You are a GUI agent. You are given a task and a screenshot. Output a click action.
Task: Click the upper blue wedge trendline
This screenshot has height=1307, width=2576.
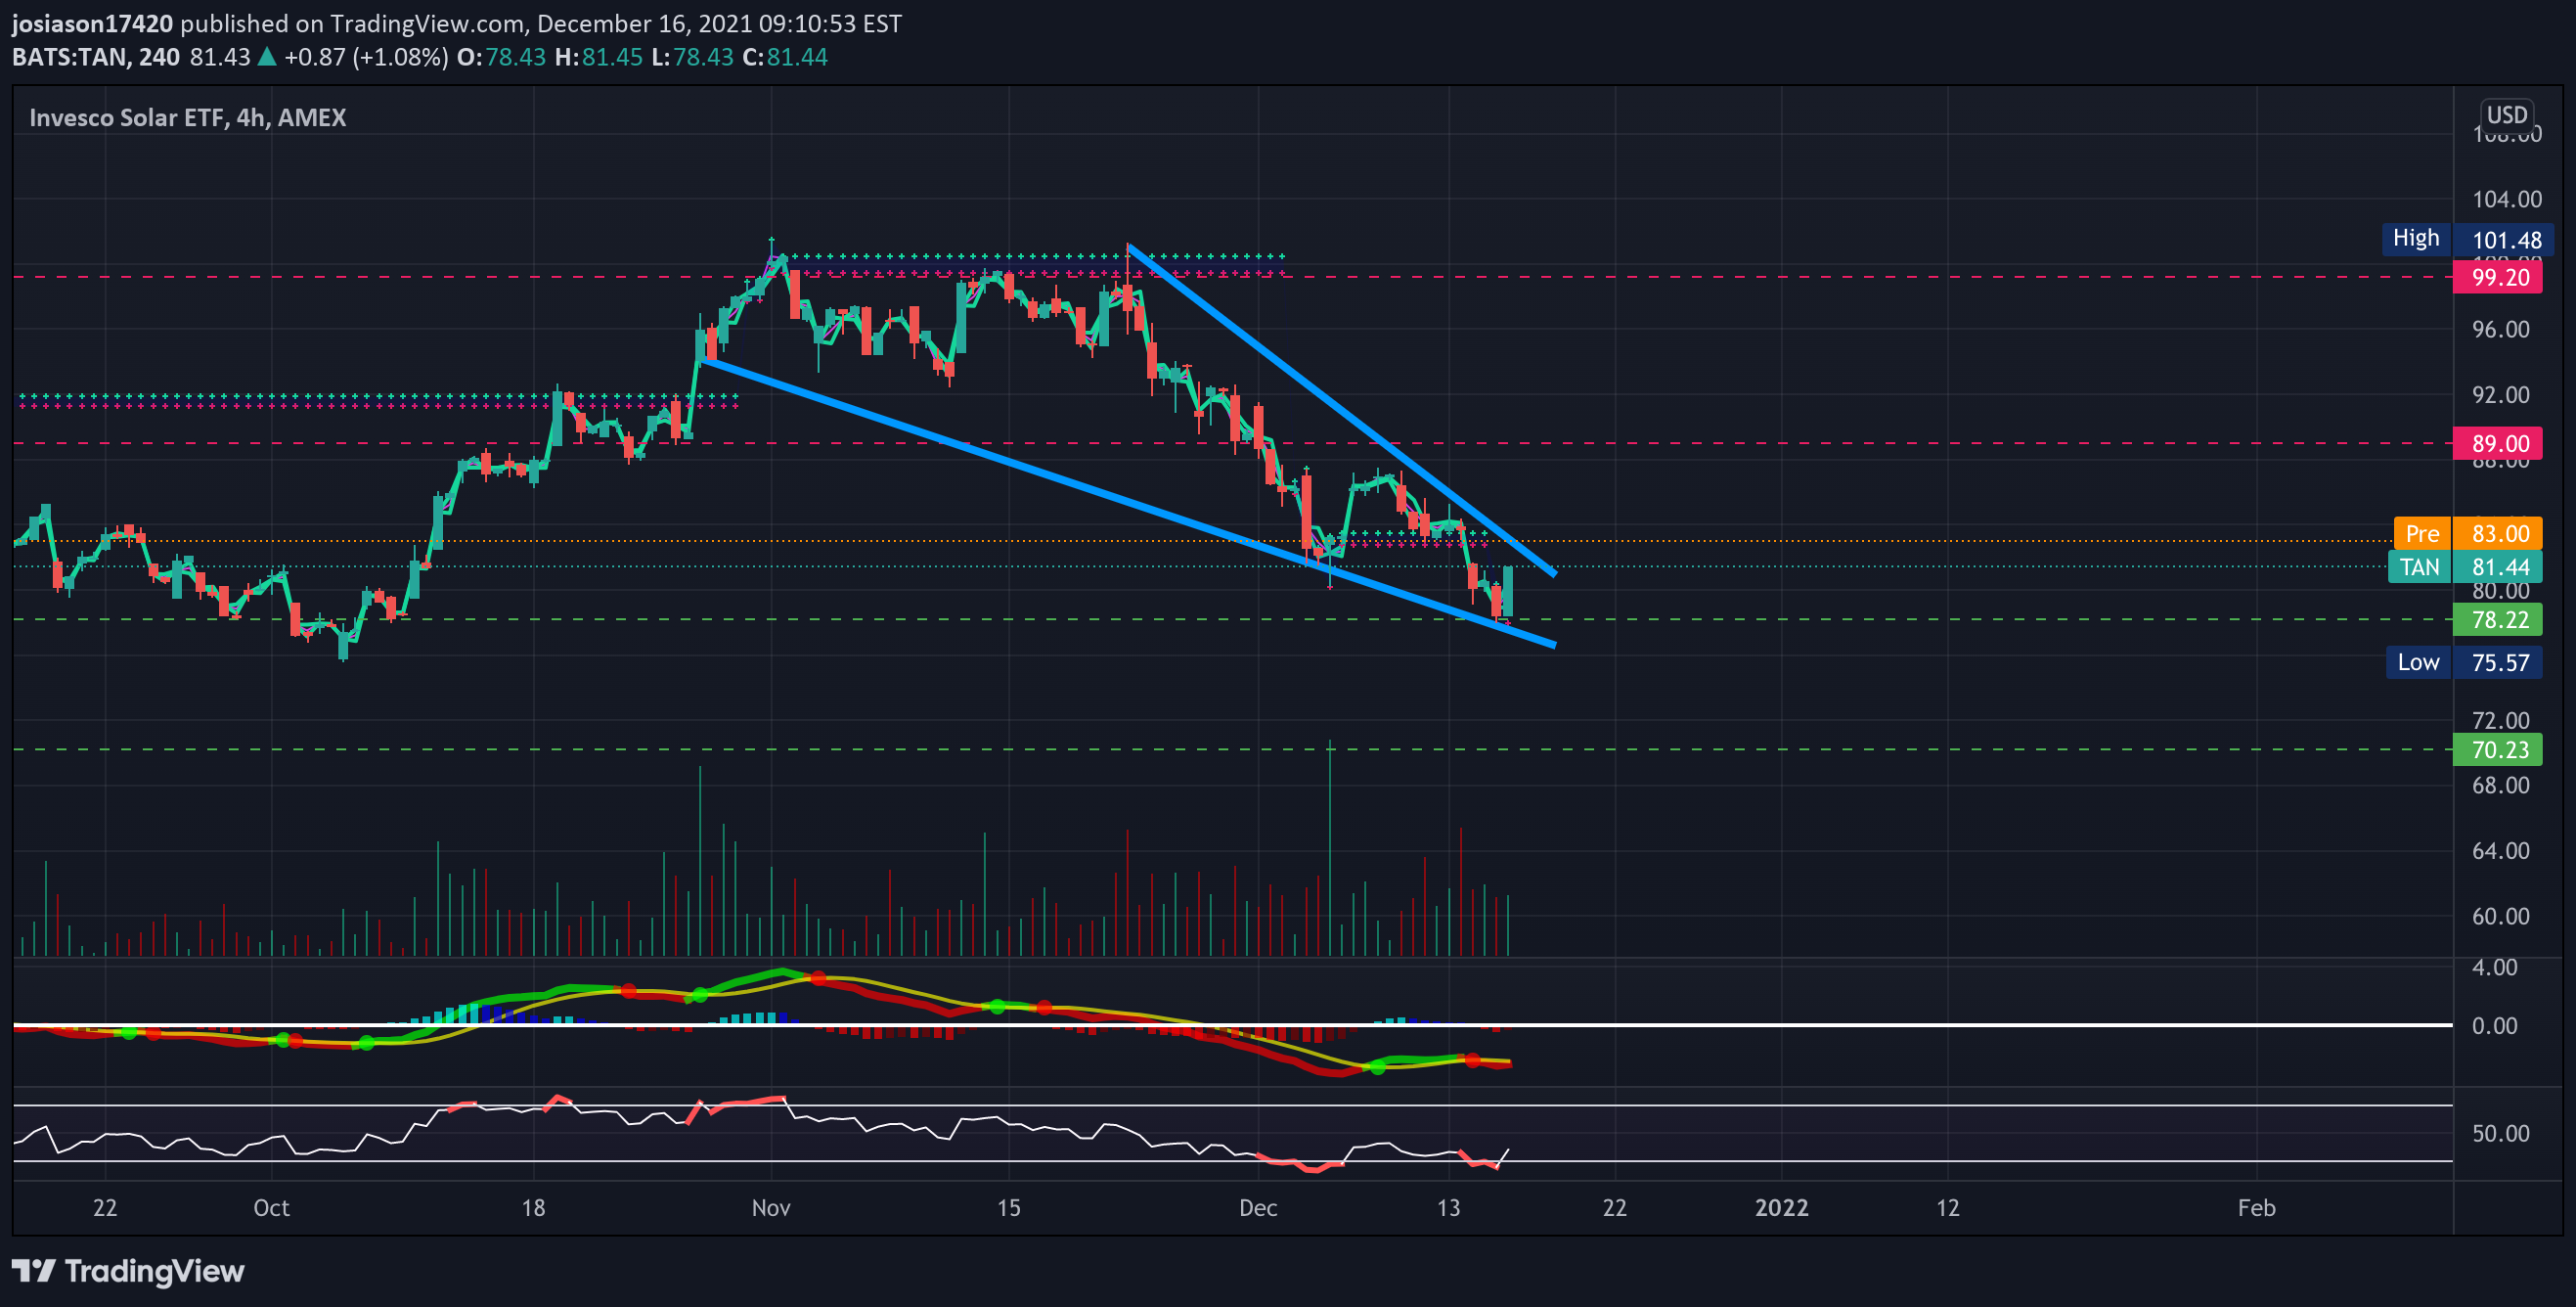tap(1340, 409)
